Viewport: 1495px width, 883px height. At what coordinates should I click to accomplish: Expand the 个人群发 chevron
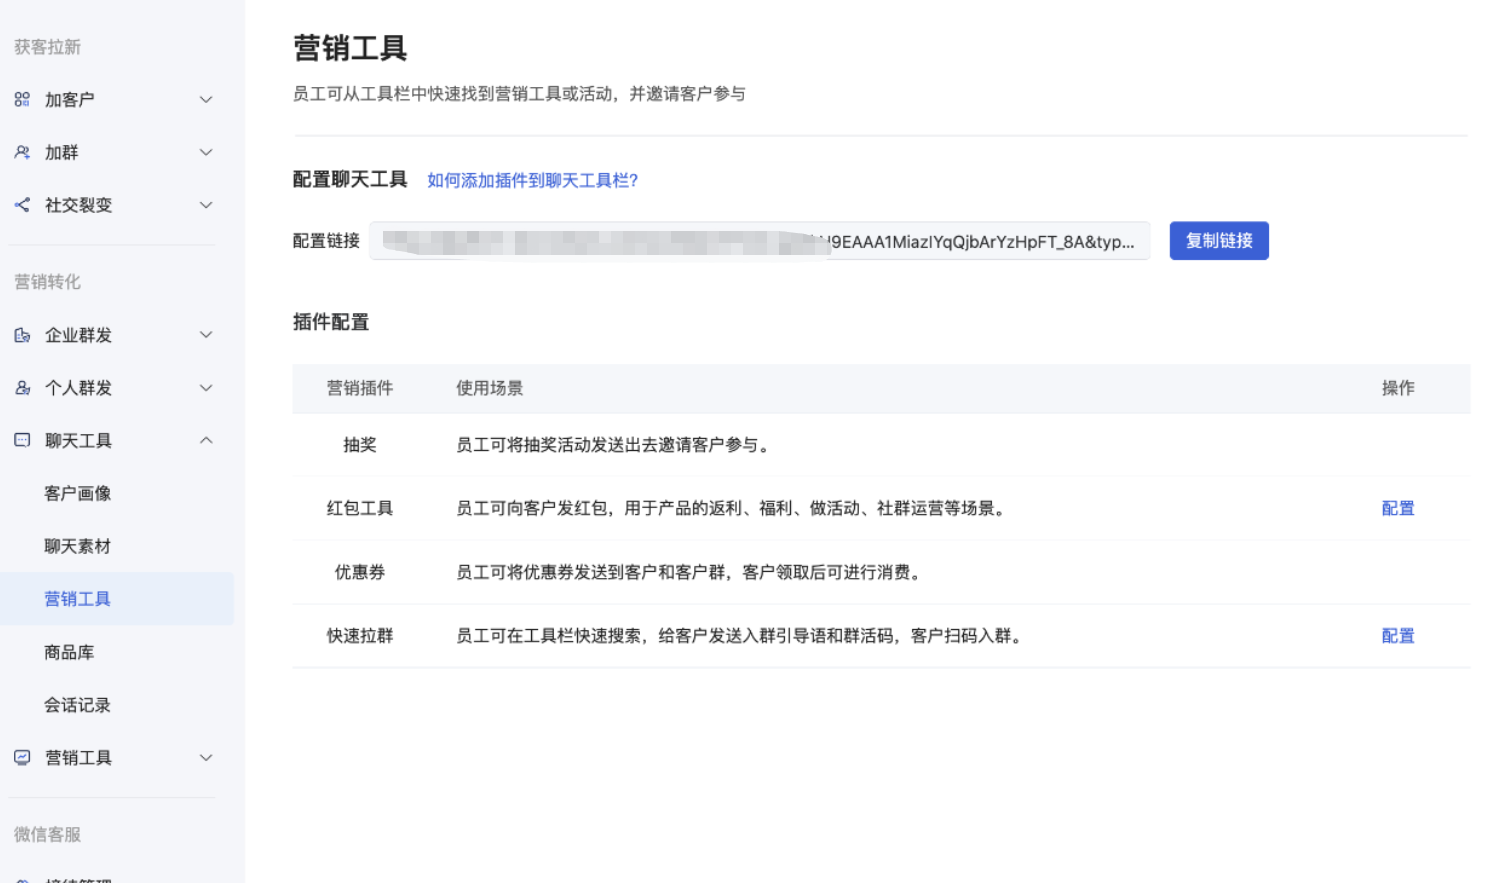click(x=206, y=388)
